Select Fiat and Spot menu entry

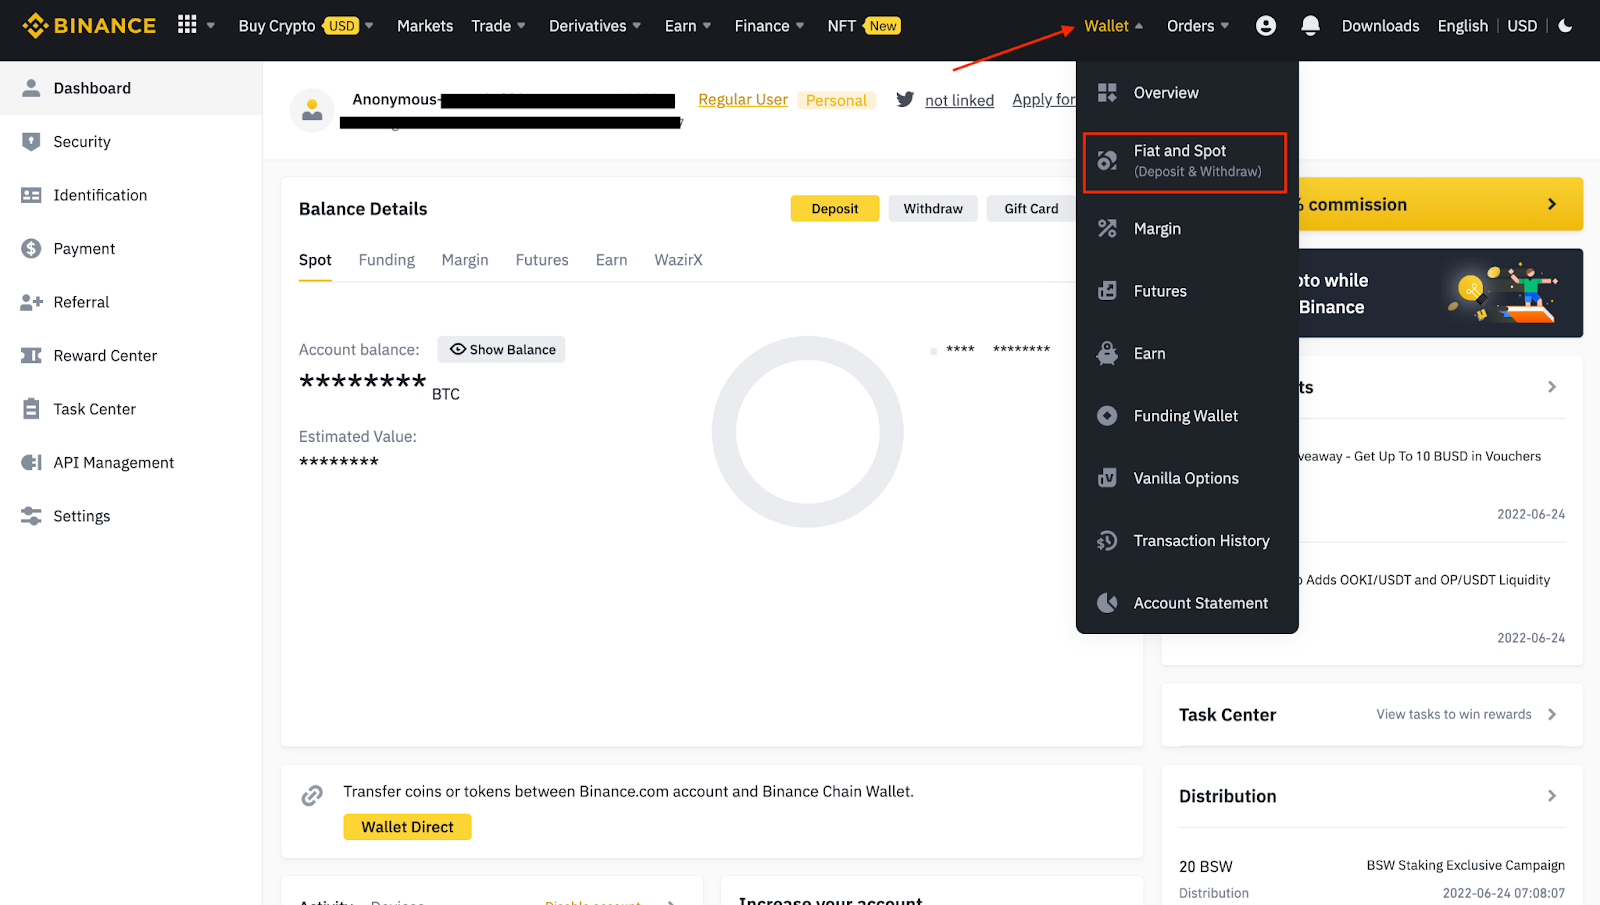(x=1185, y=162)
